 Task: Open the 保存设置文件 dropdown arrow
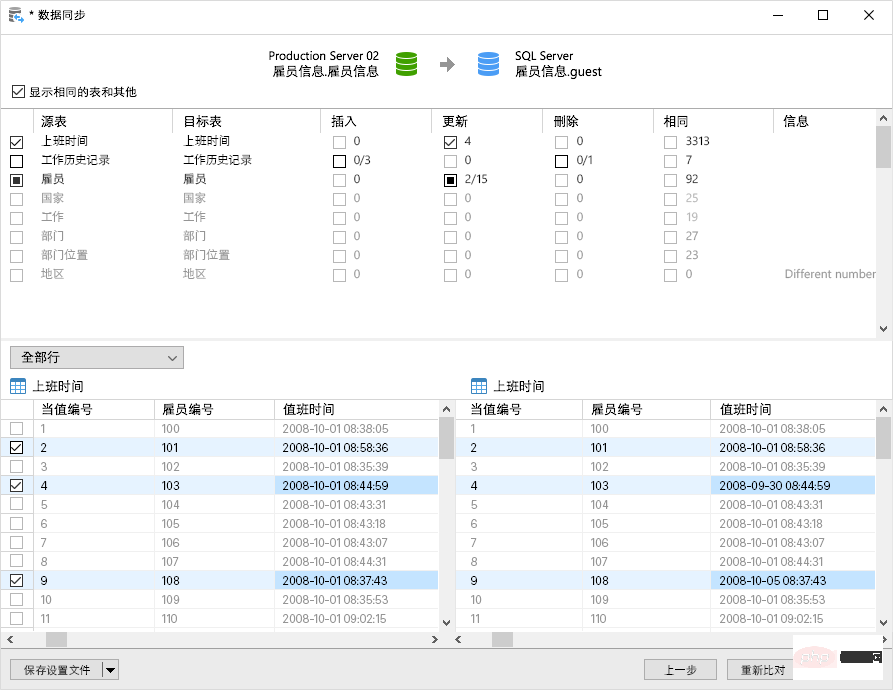coord(110,670)
